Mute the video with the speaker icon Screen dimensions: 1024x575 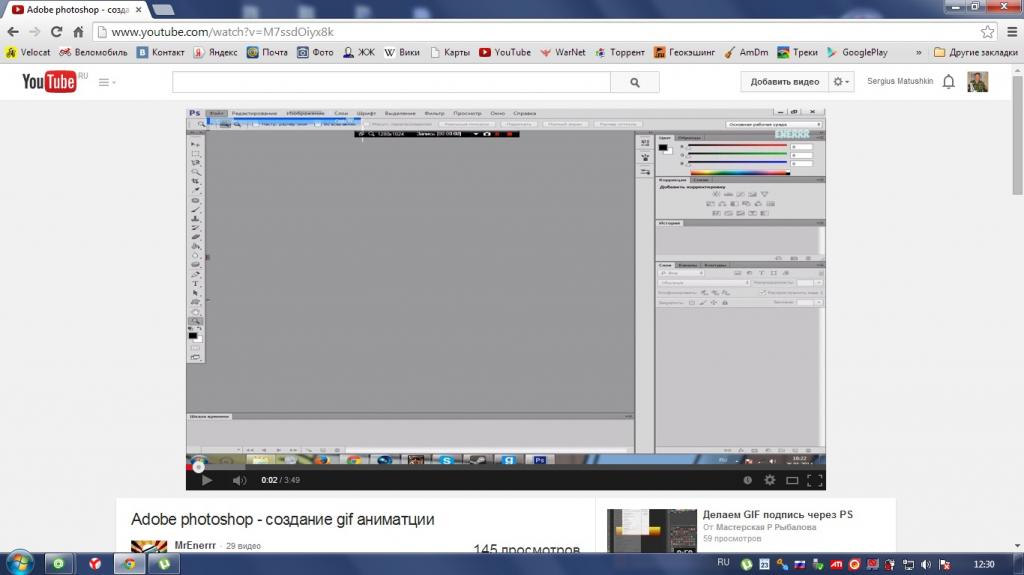pyautogui.click(x=240, y=480)
